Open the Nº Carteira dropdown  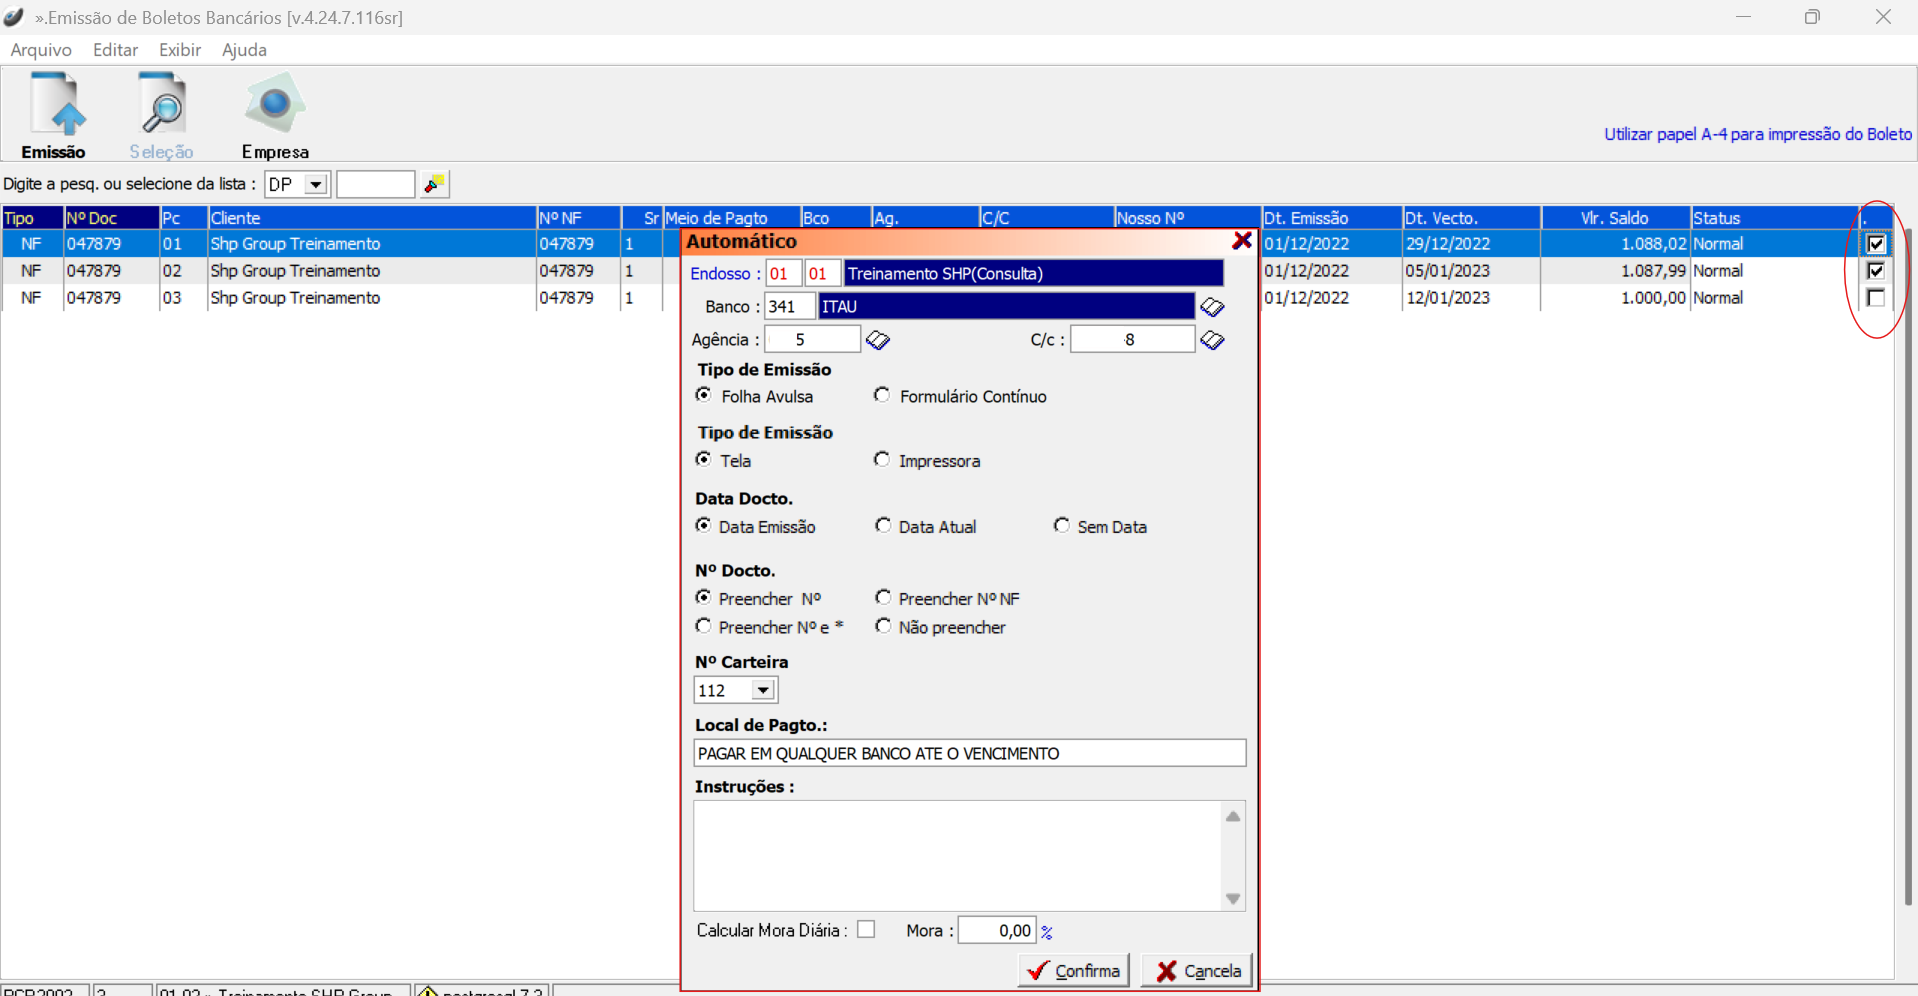[763, 690]
